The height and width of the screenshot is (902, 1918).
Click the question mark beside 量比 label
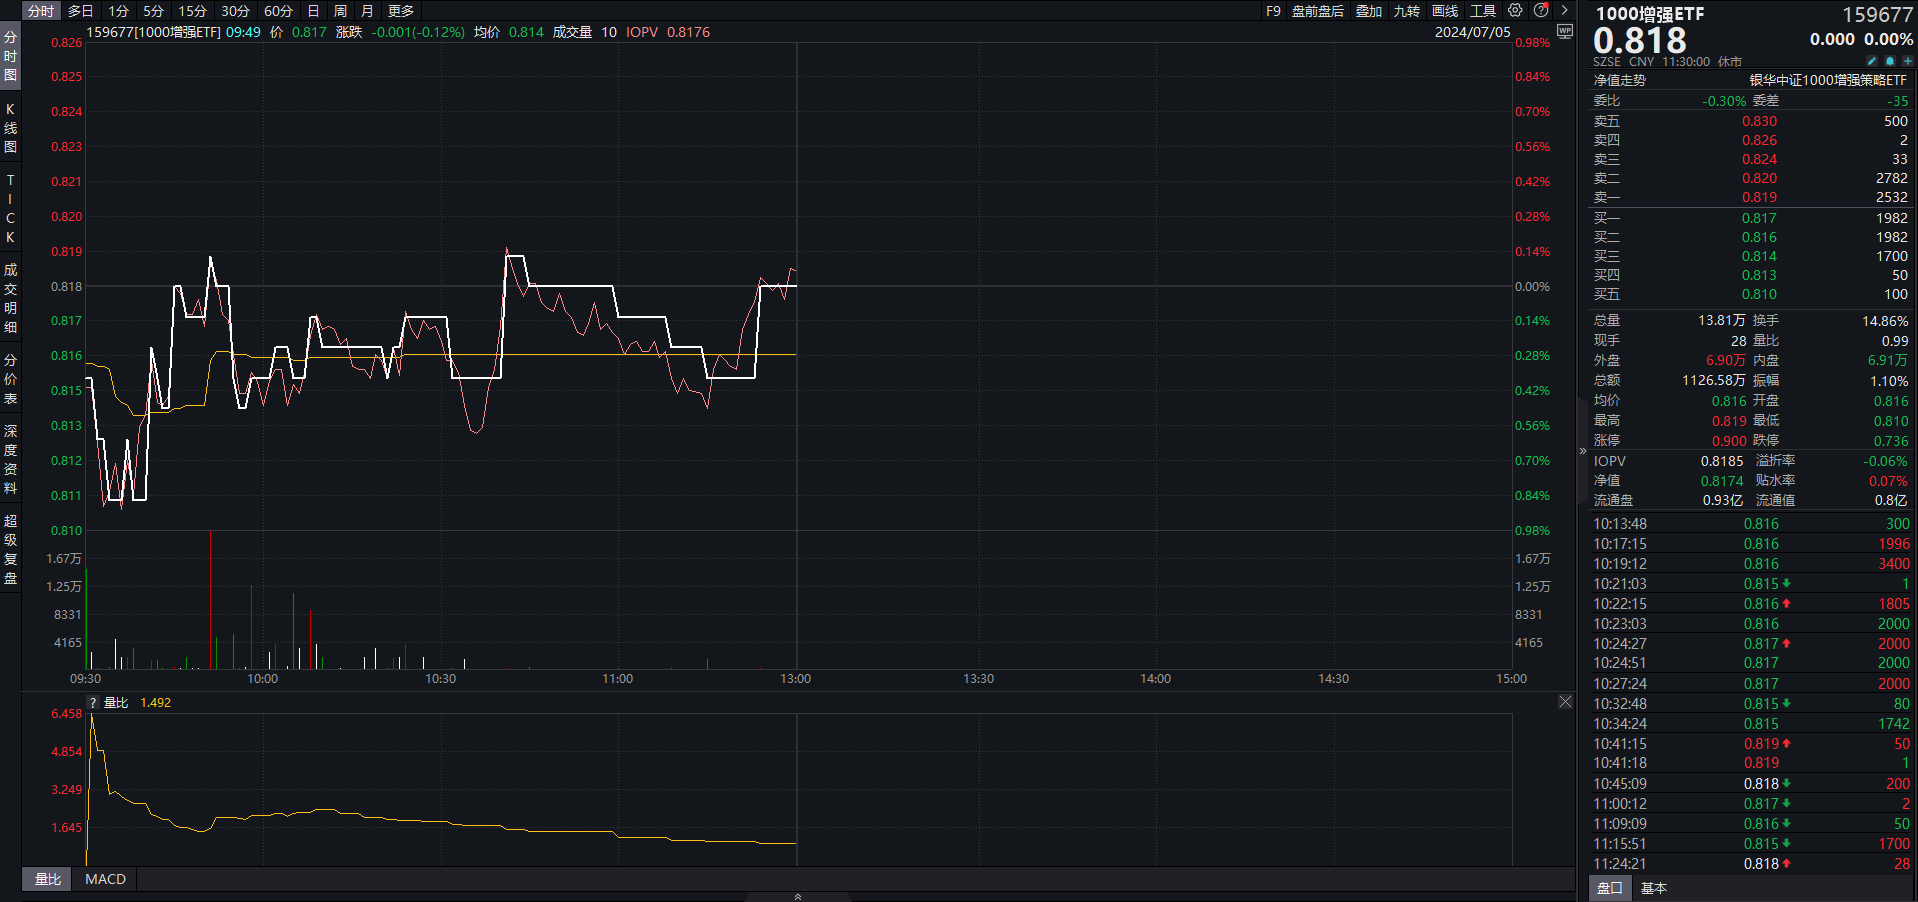point(93,703)
